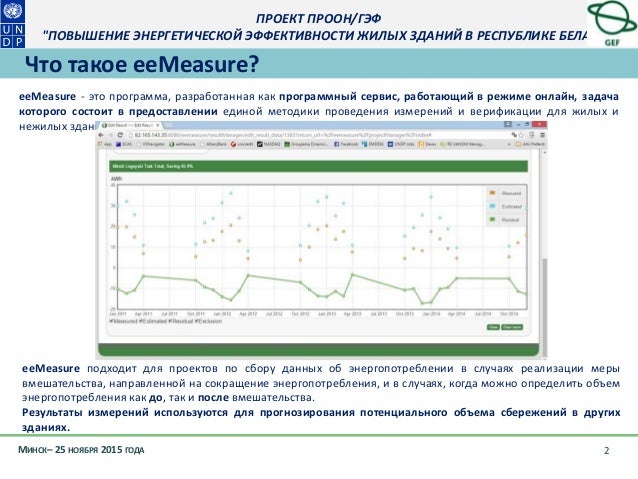Viewport: 638px width, 479px height.
Task: Open the Facebook bookmark
Action: (346, 144)
